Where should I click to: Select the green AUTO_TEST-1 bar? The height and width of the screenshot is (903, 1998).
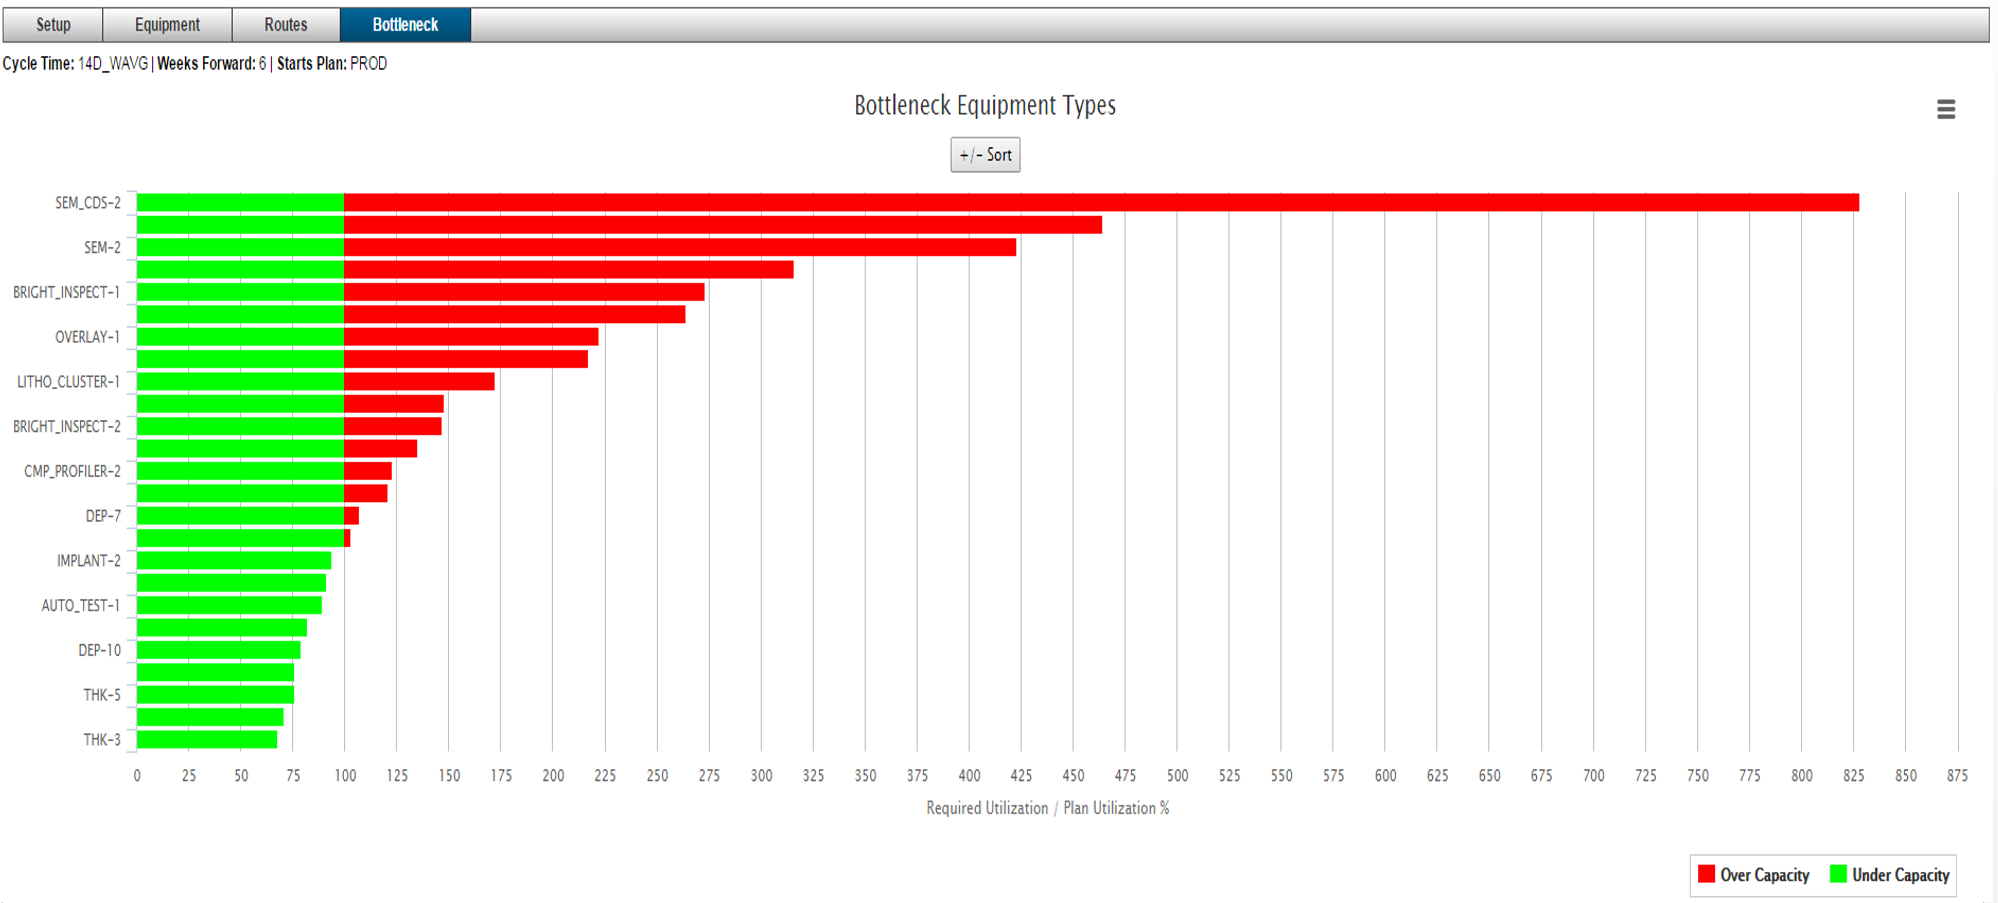point(229,605)
